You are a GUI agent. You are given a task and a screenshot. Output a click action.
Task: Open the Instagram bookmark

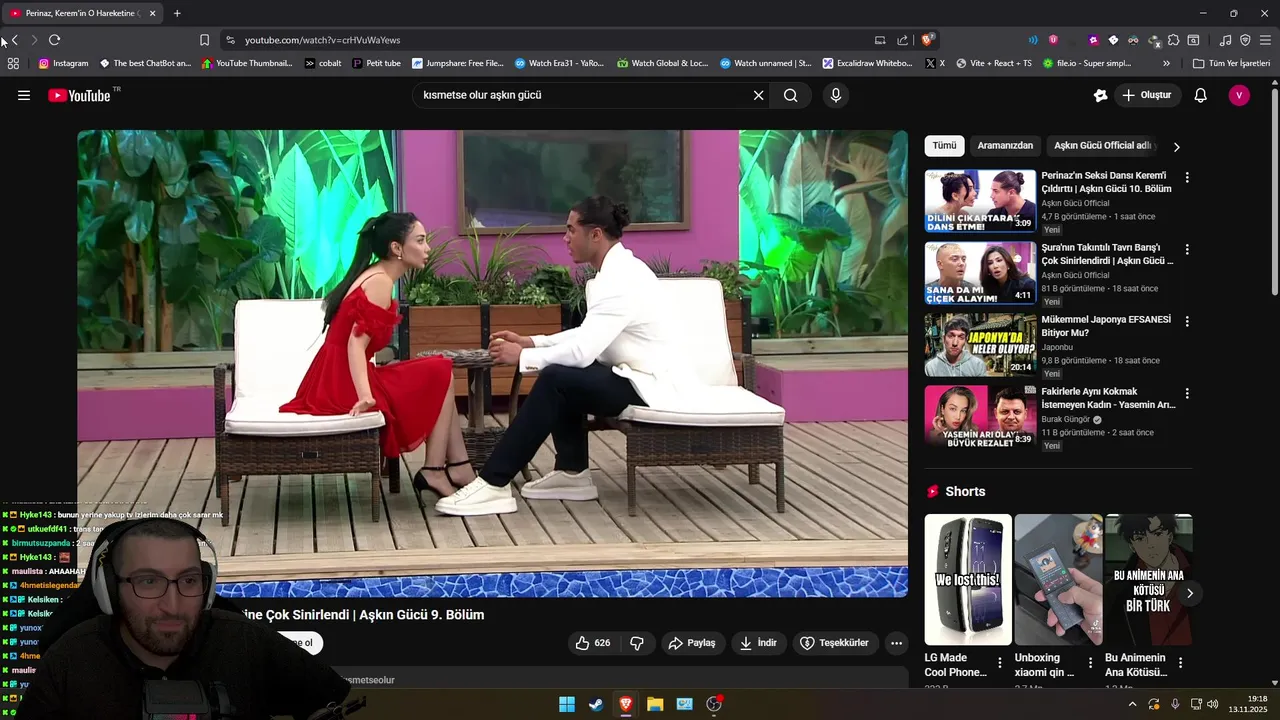click(63, 63)
